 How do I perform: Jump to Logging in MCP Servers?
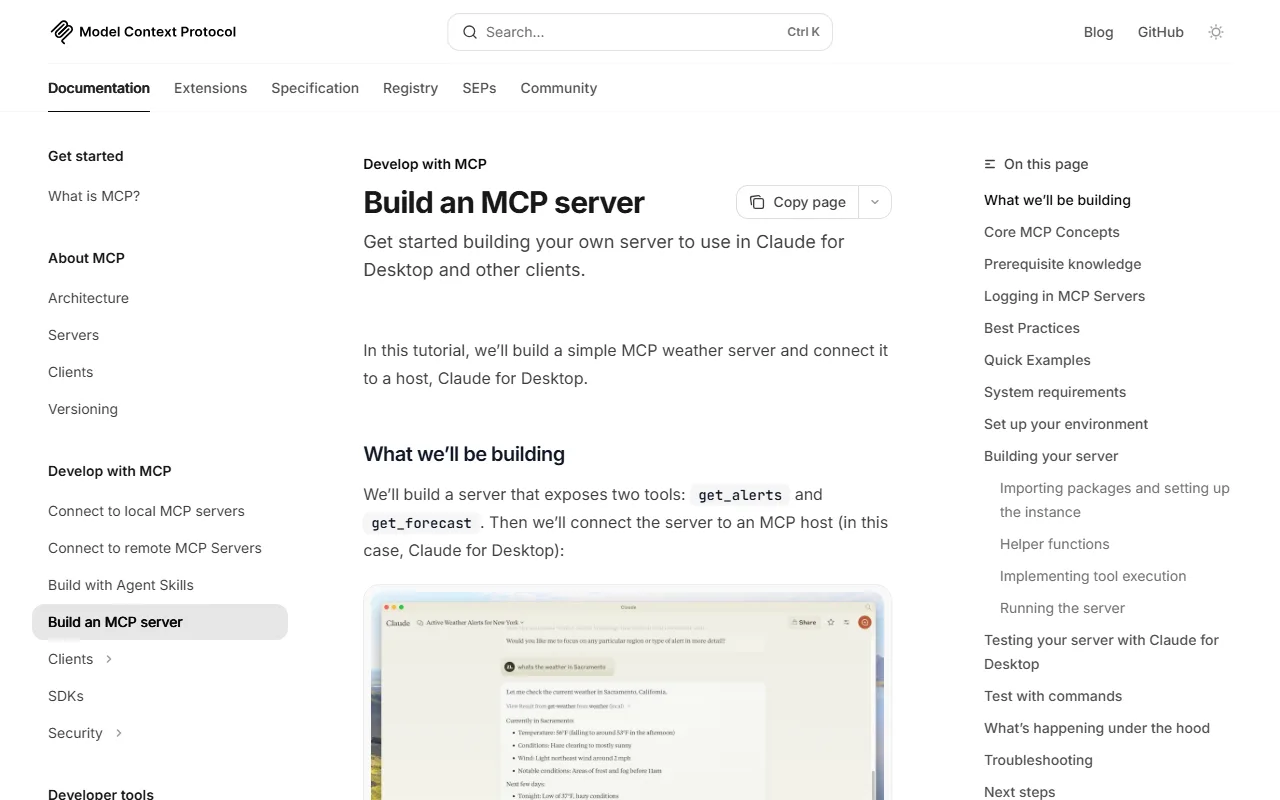(x=1064, y=296)
